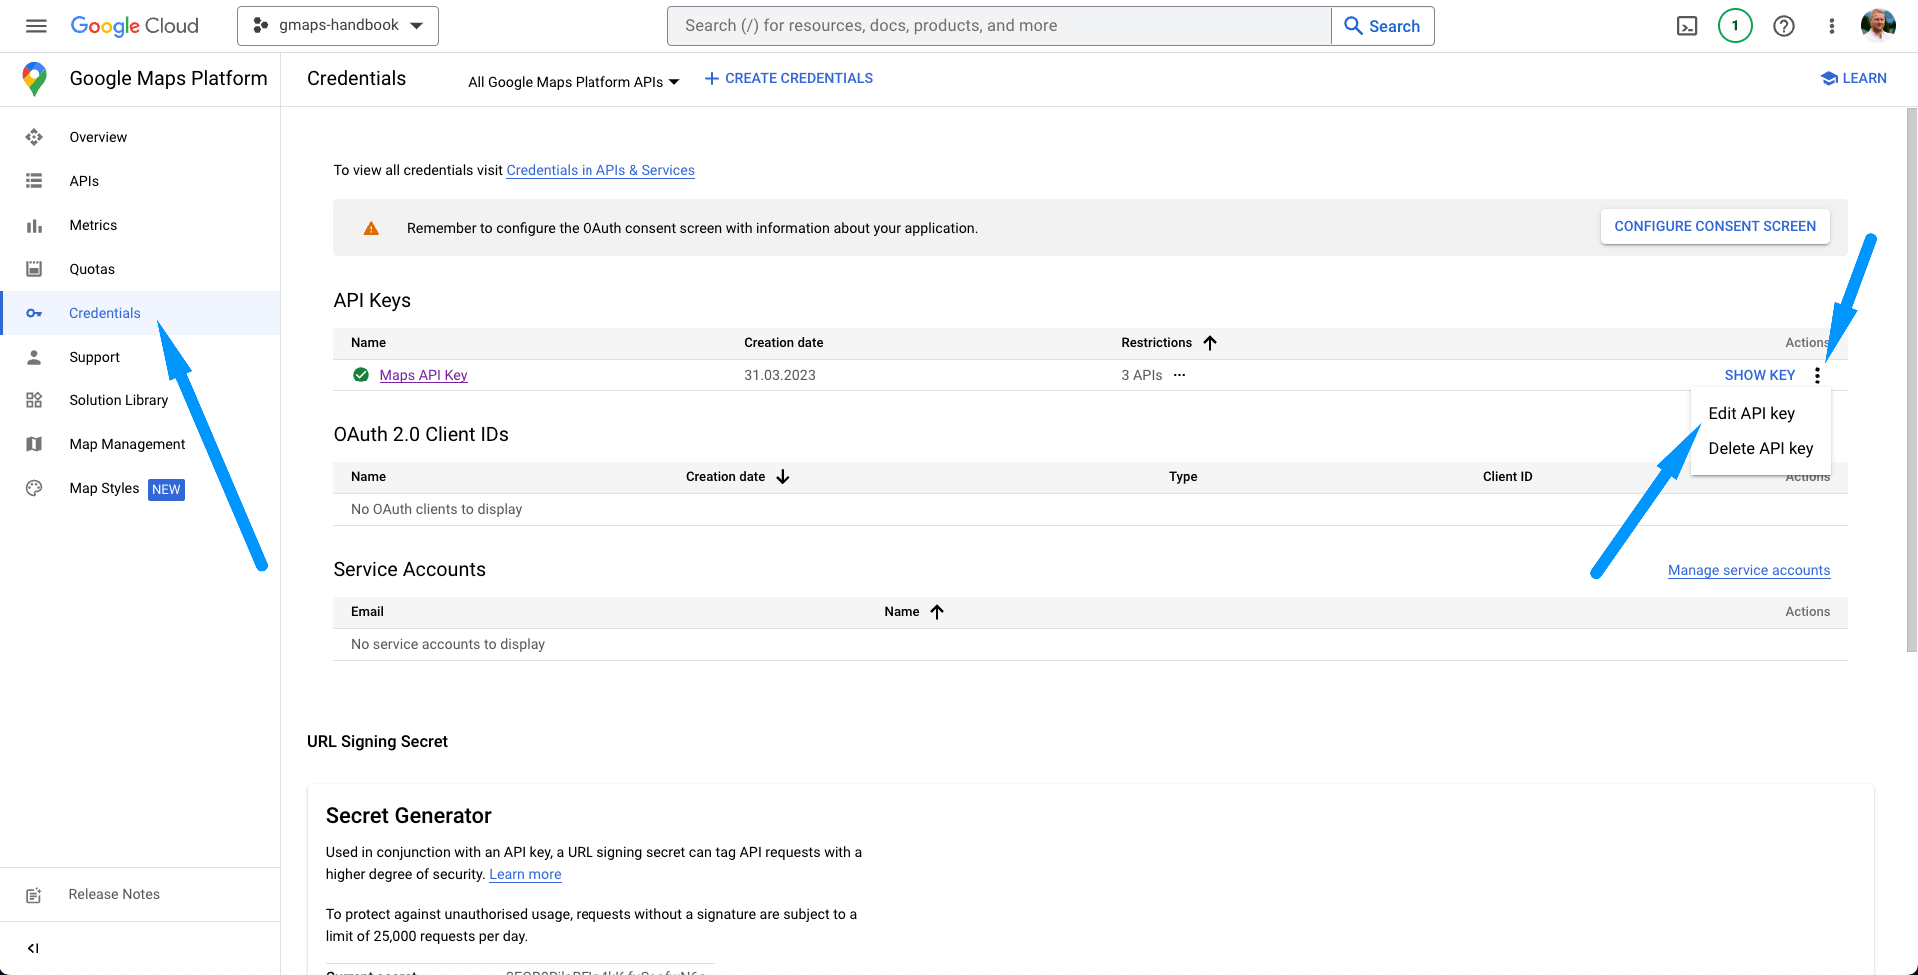Sort service accounts by Name arrow
The width and height of the screenshot is (1918, 975).
(937, 612)
